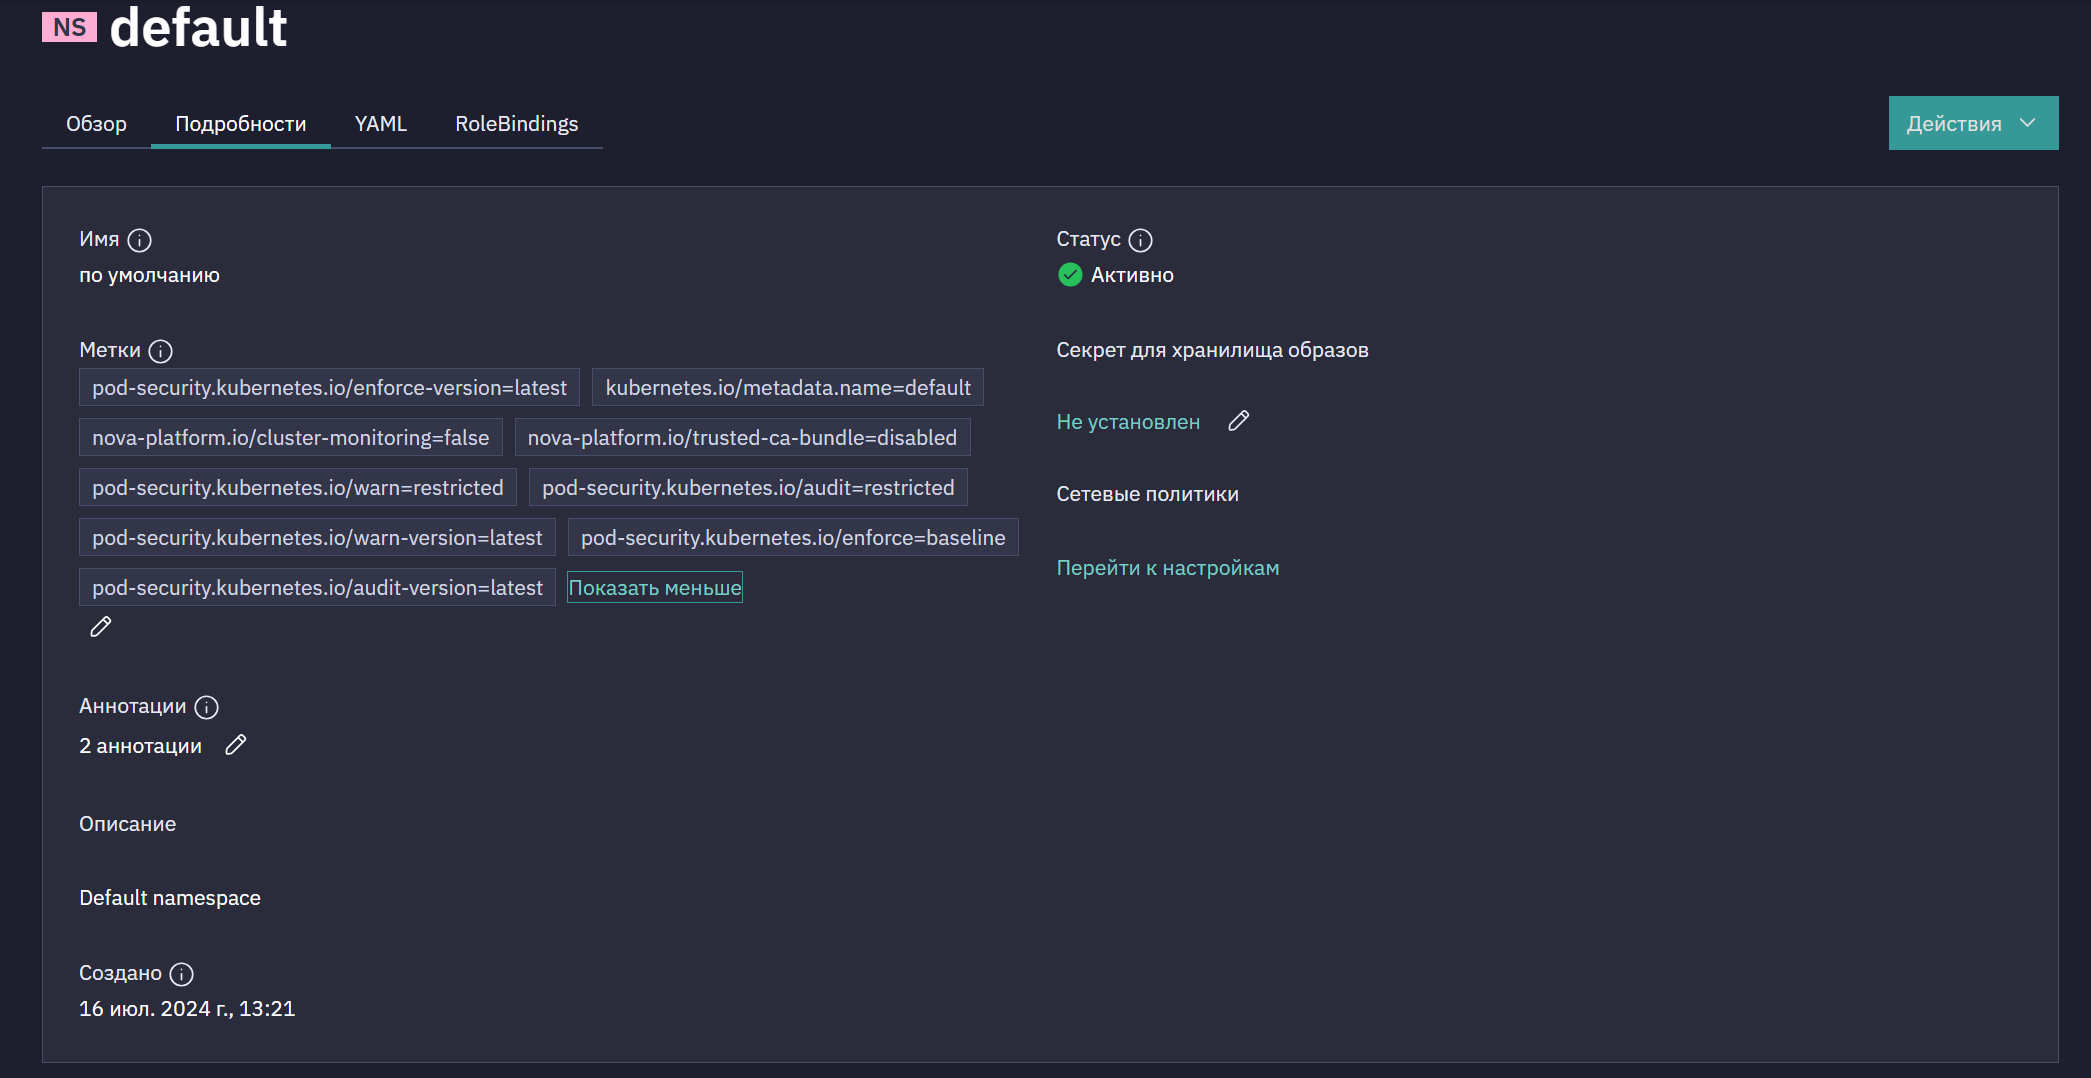Screen dimensions: 2091x1078
Task: Click label kubernetes.io/metadata.name=default
Action: coord(788,388)
